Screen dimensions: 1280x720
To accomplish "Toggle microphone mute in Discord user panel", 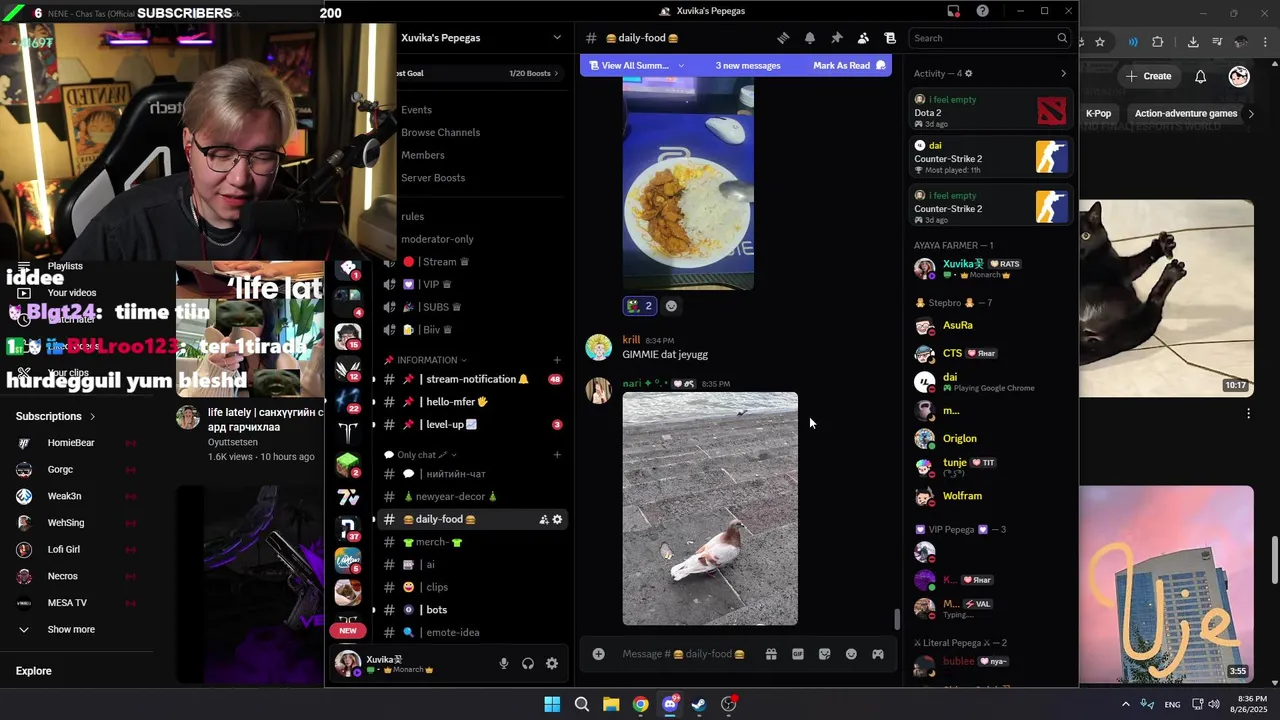I will pyautogui.click(x=504, y=663).
